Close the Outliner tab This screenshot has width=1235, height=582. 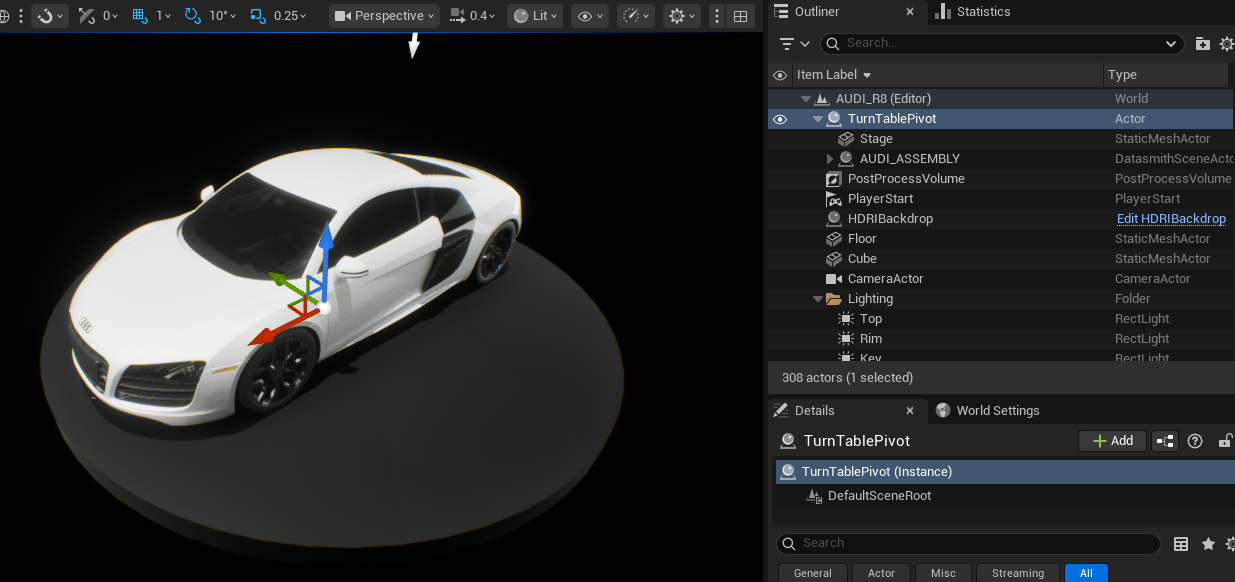coord(909,12)
